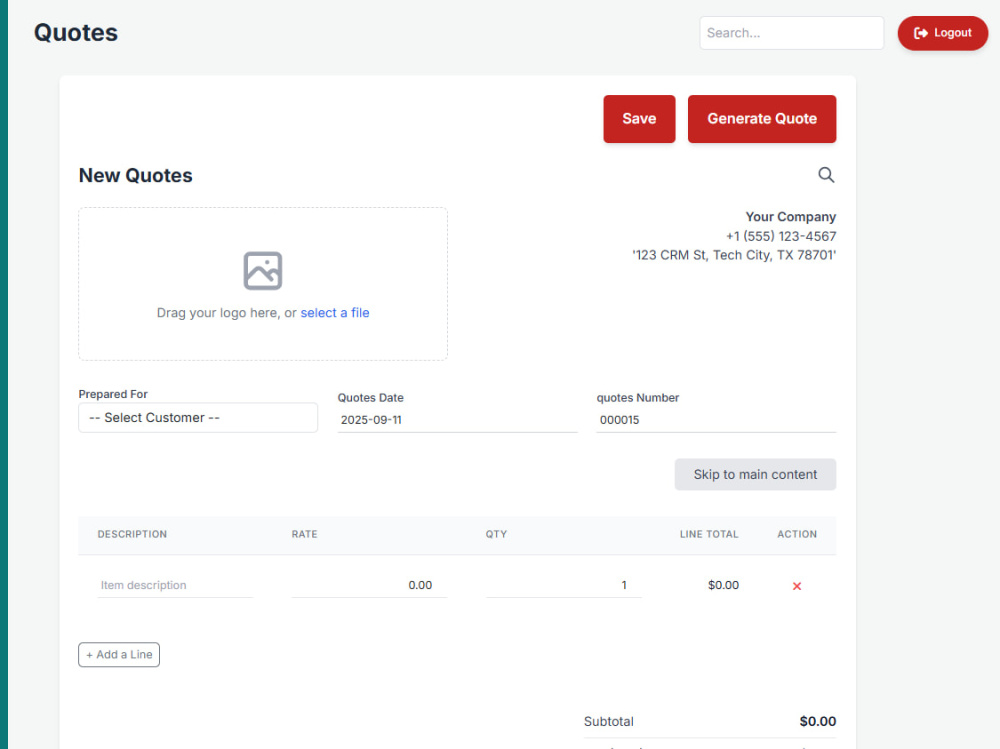Viewport: 1000px width, 749px height.
Task: Click the Rate field showing 0.00
Action: pos(369,585)
